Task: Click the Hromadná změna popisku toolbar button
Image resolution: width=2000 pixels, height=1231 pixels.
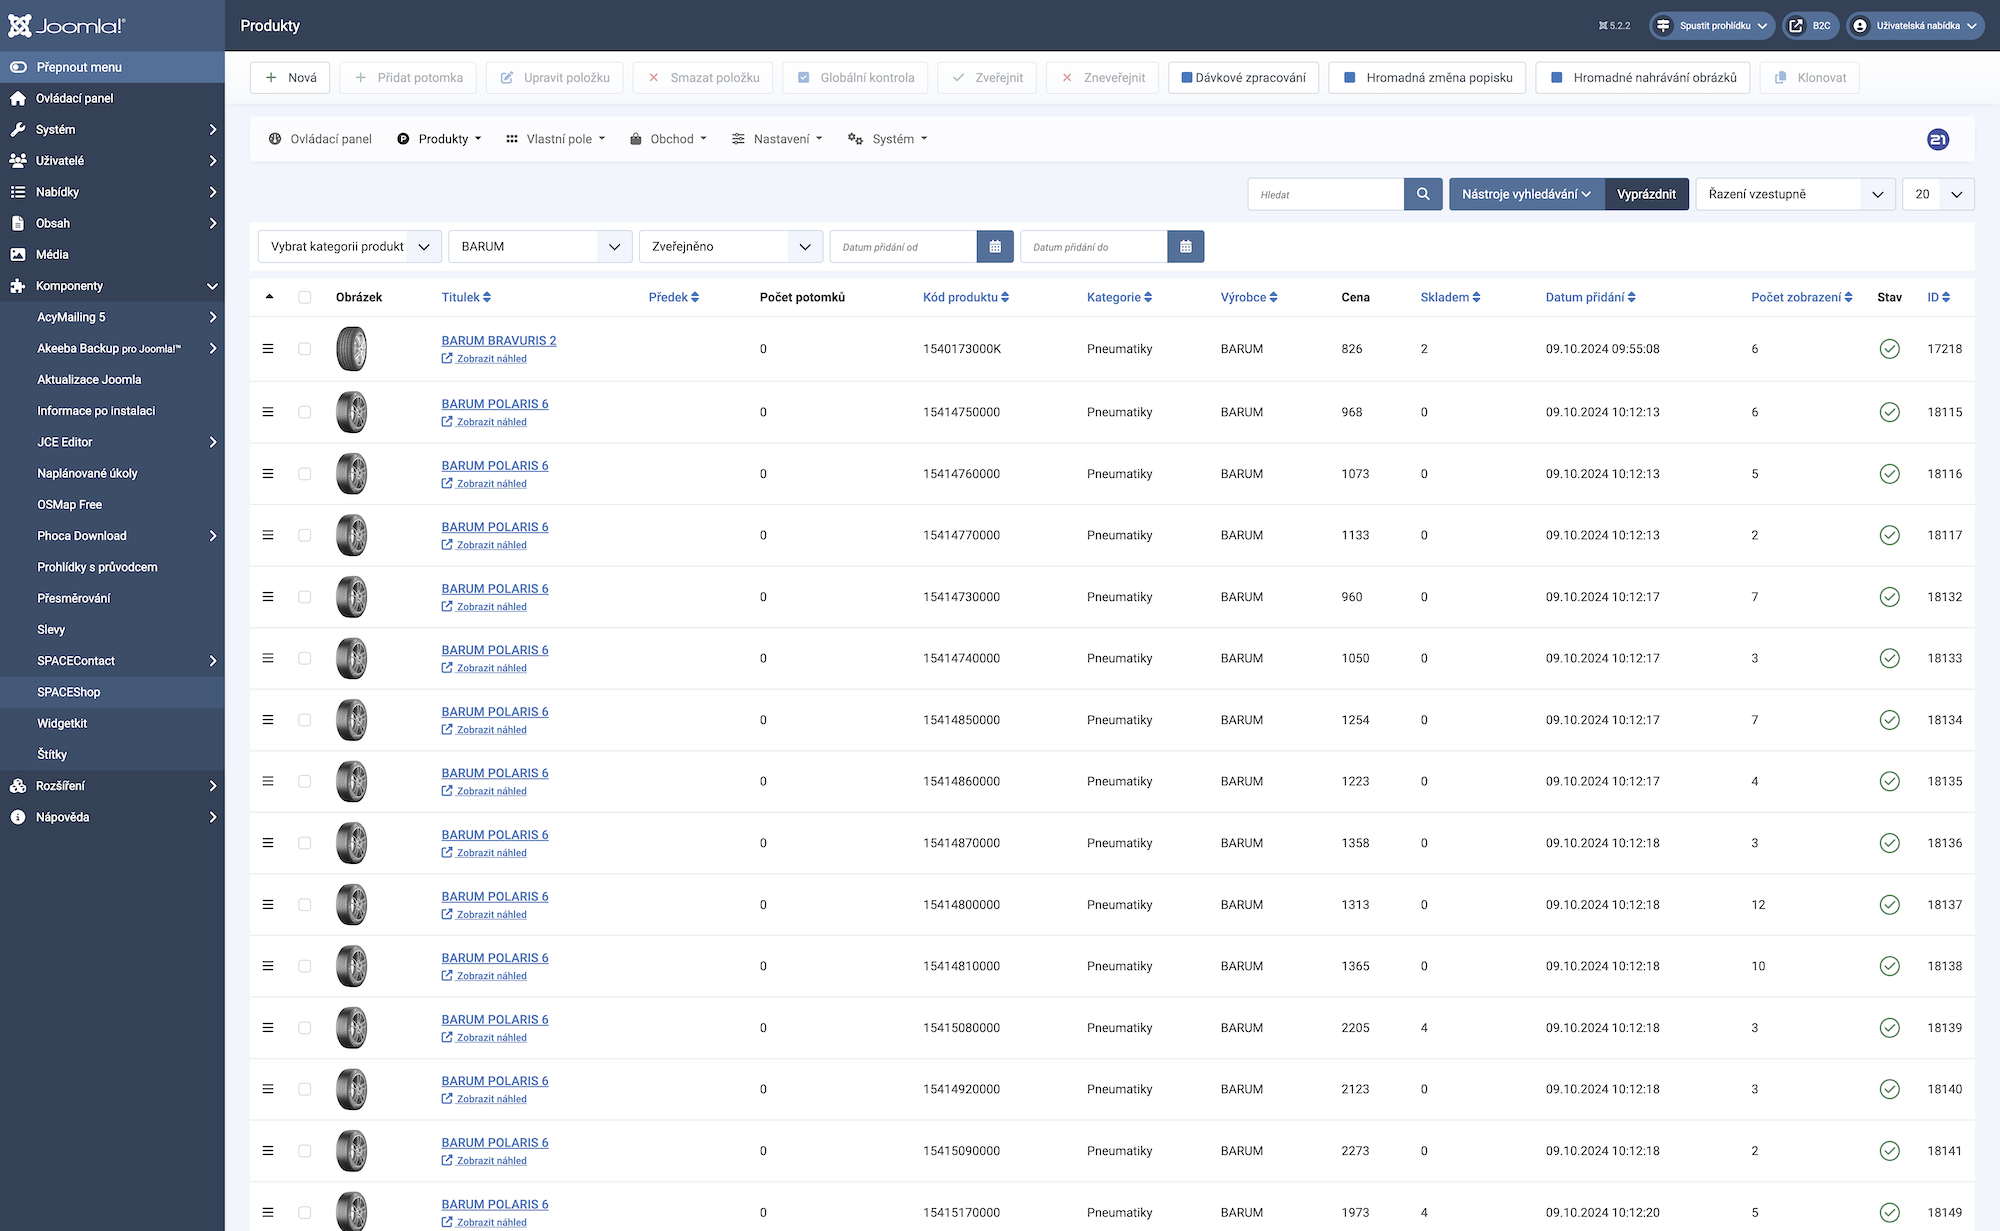Action: (x=1427, y=77)
